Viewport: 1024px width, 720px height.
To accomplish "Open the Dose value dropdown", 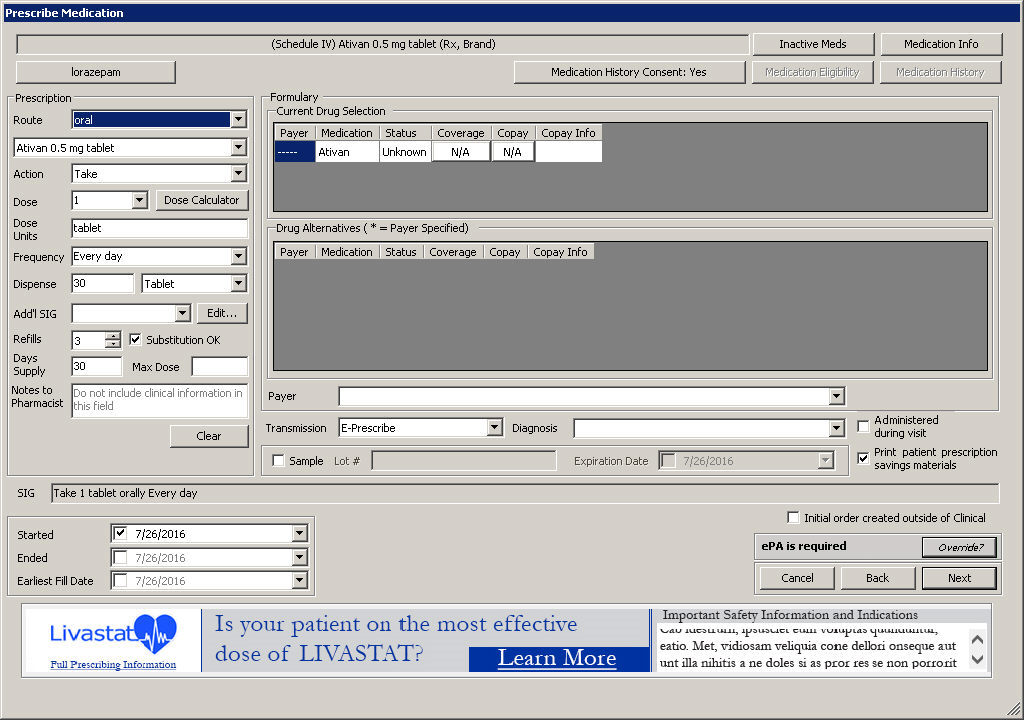I will tap(140, 200).
